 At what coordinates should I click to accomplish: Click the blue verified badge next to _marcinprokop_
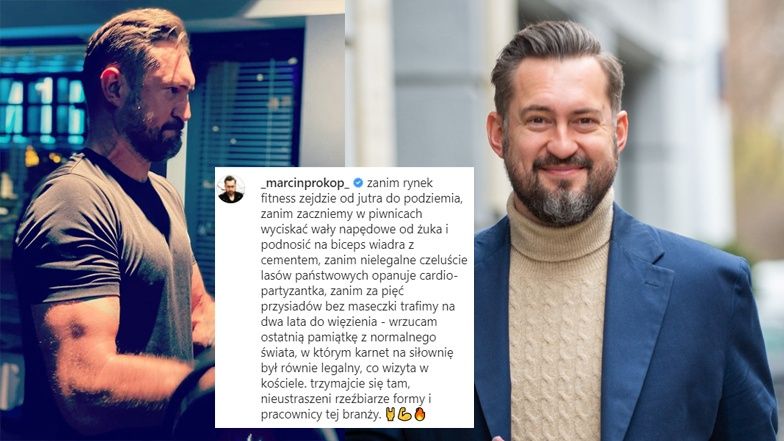point(358,183)
